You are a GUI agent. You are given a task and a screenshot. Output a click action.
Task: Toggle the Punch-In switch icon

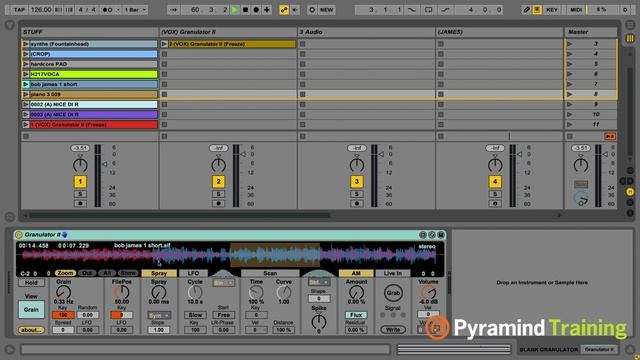pos(412,10)
